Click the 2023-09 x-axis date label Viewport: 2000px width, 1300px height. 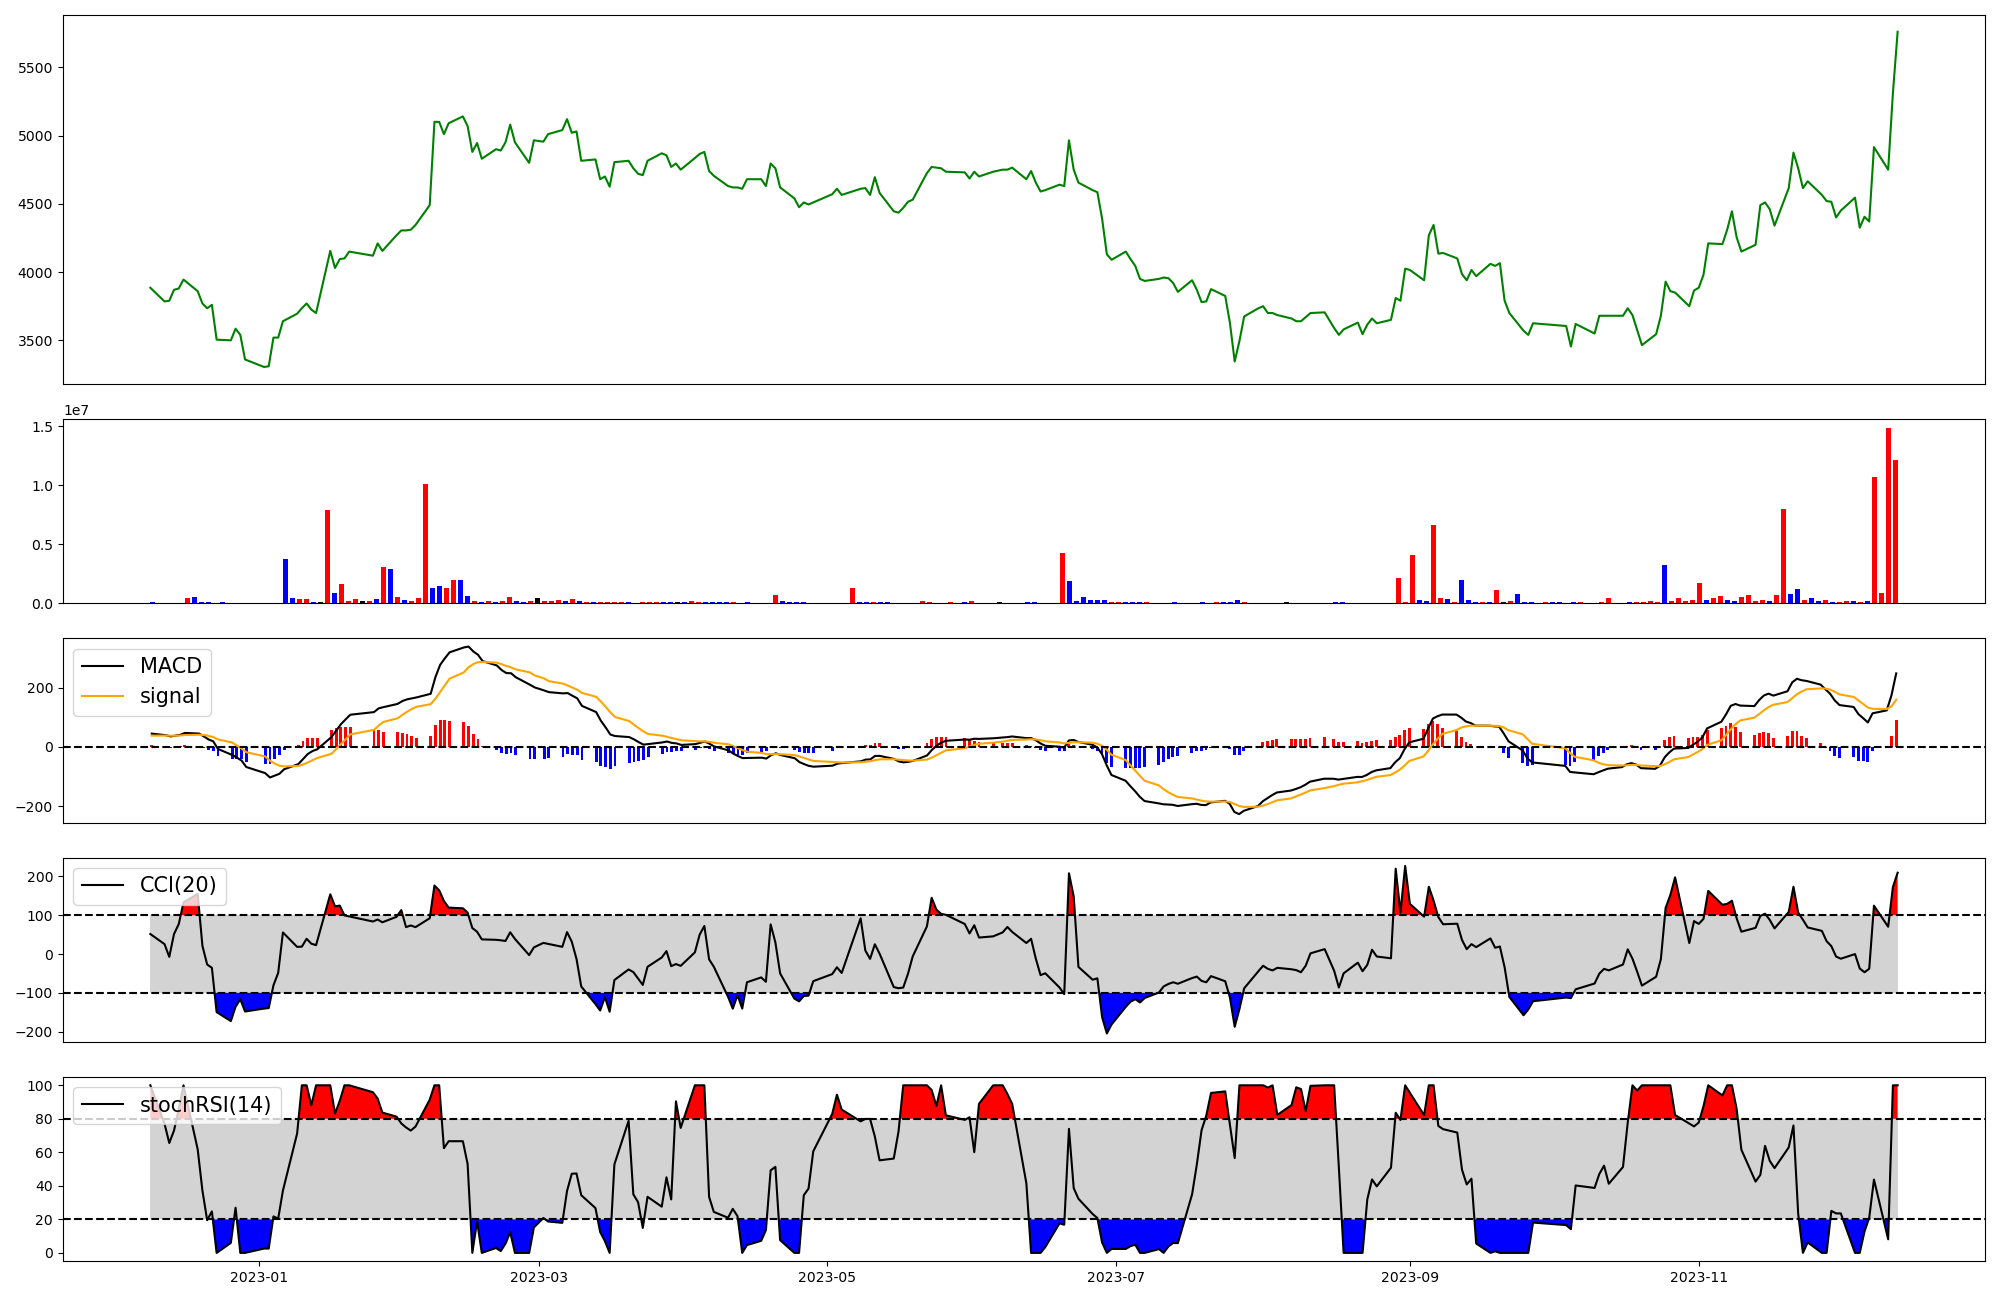1410,1277
